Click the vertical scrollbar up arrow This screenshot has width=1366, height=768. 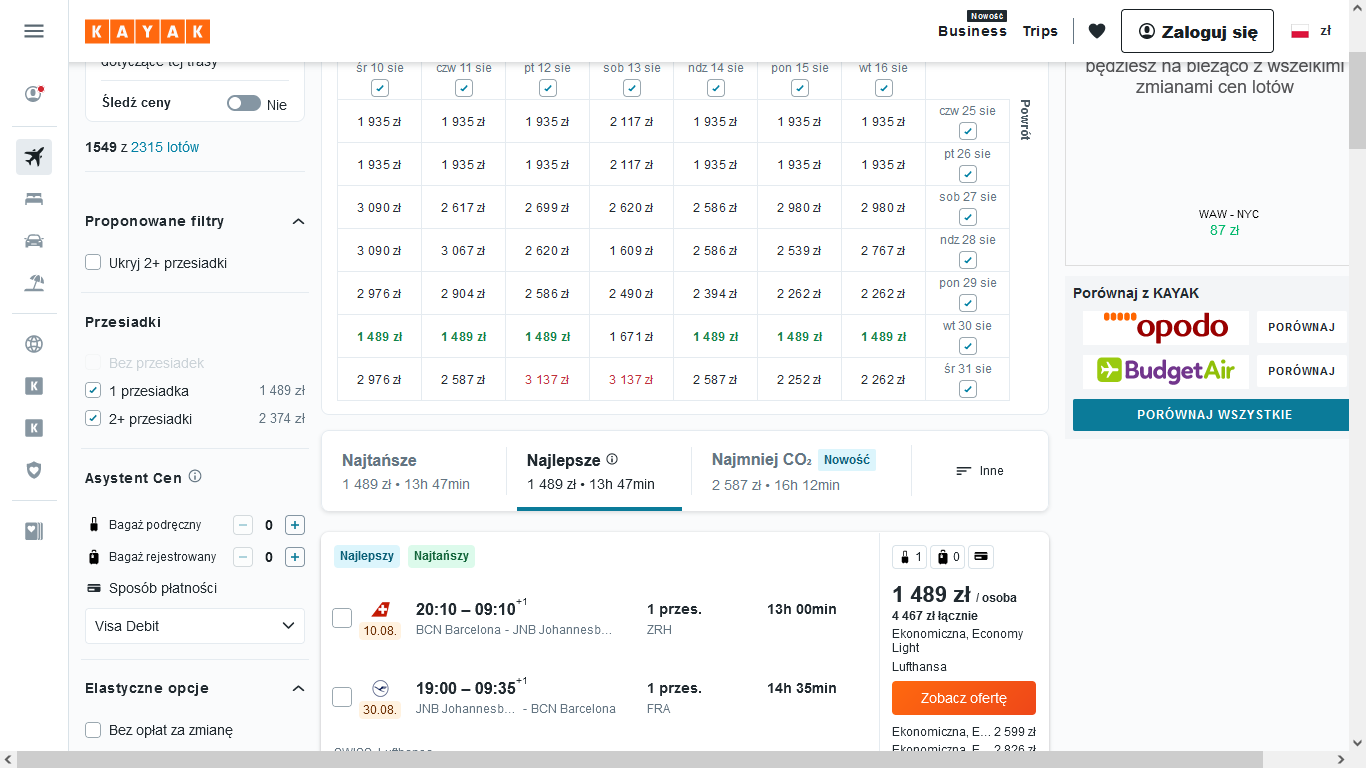pyautogui.click(x=1357, y=9)
